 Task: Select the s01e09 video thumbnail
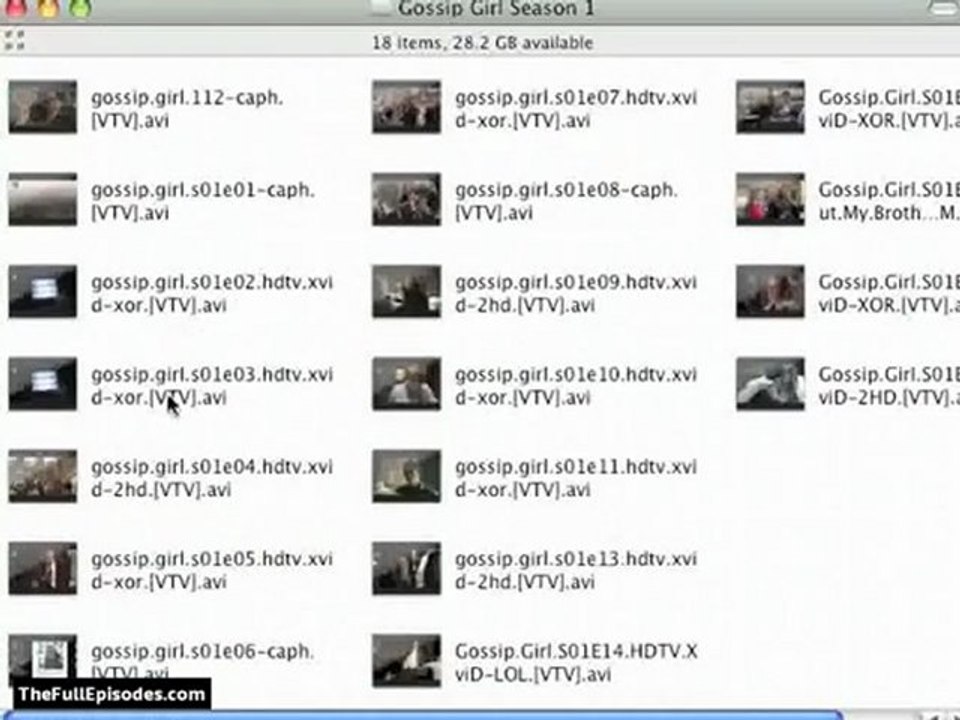point(407,292)
